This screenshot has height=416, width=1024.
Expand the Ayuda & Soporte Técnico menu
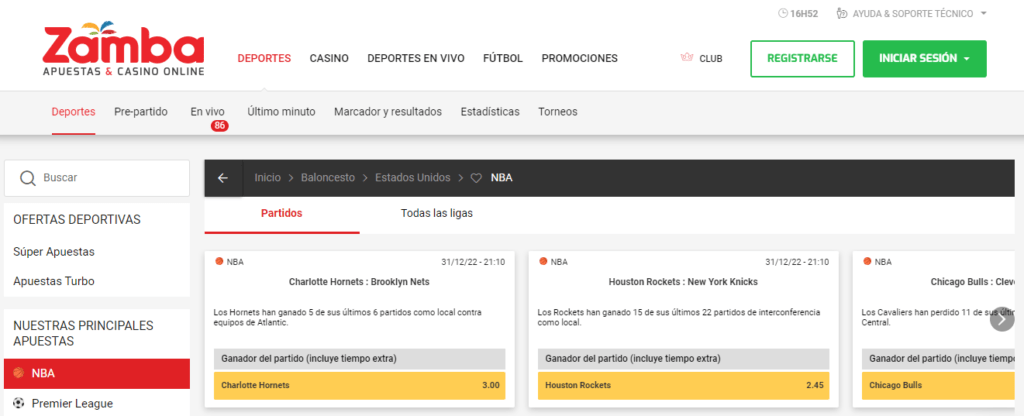917,14
